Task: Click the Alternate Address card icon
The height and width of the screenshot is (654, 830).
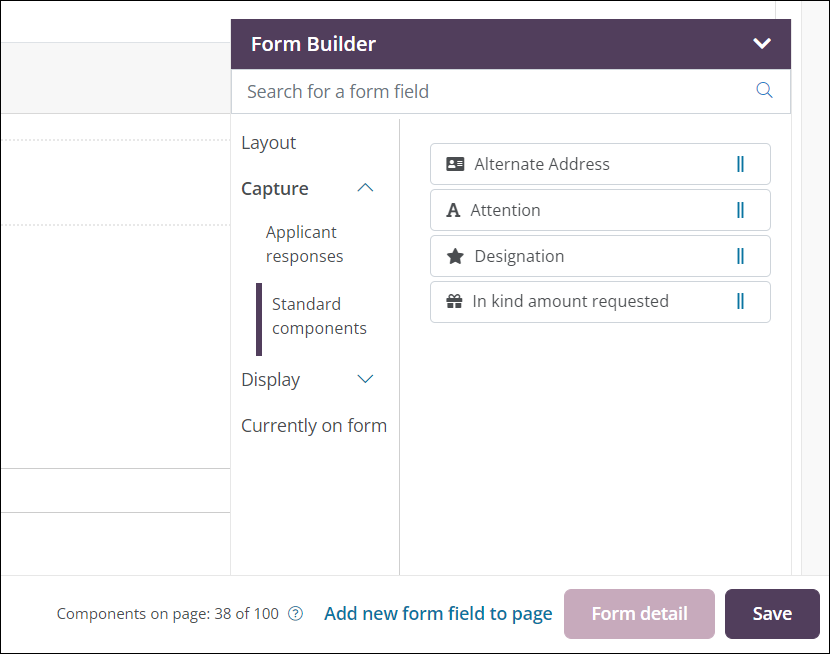Action: tap(455, 164)
